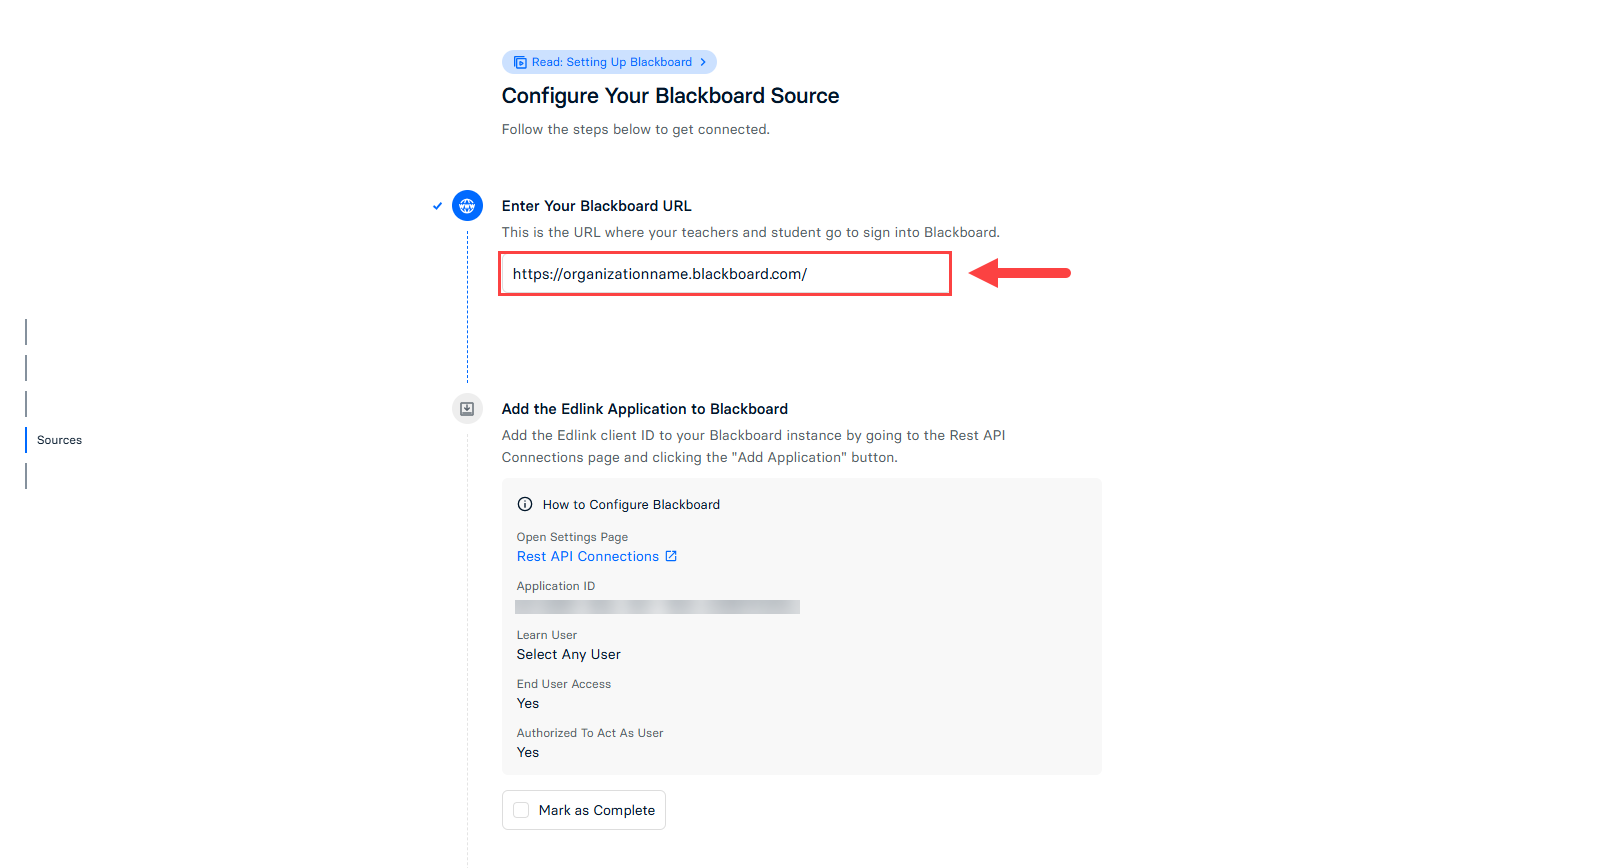The image size is (1602, 868).
Task: Click the blurred Application ID value
Action: click(x=657, y=606)
